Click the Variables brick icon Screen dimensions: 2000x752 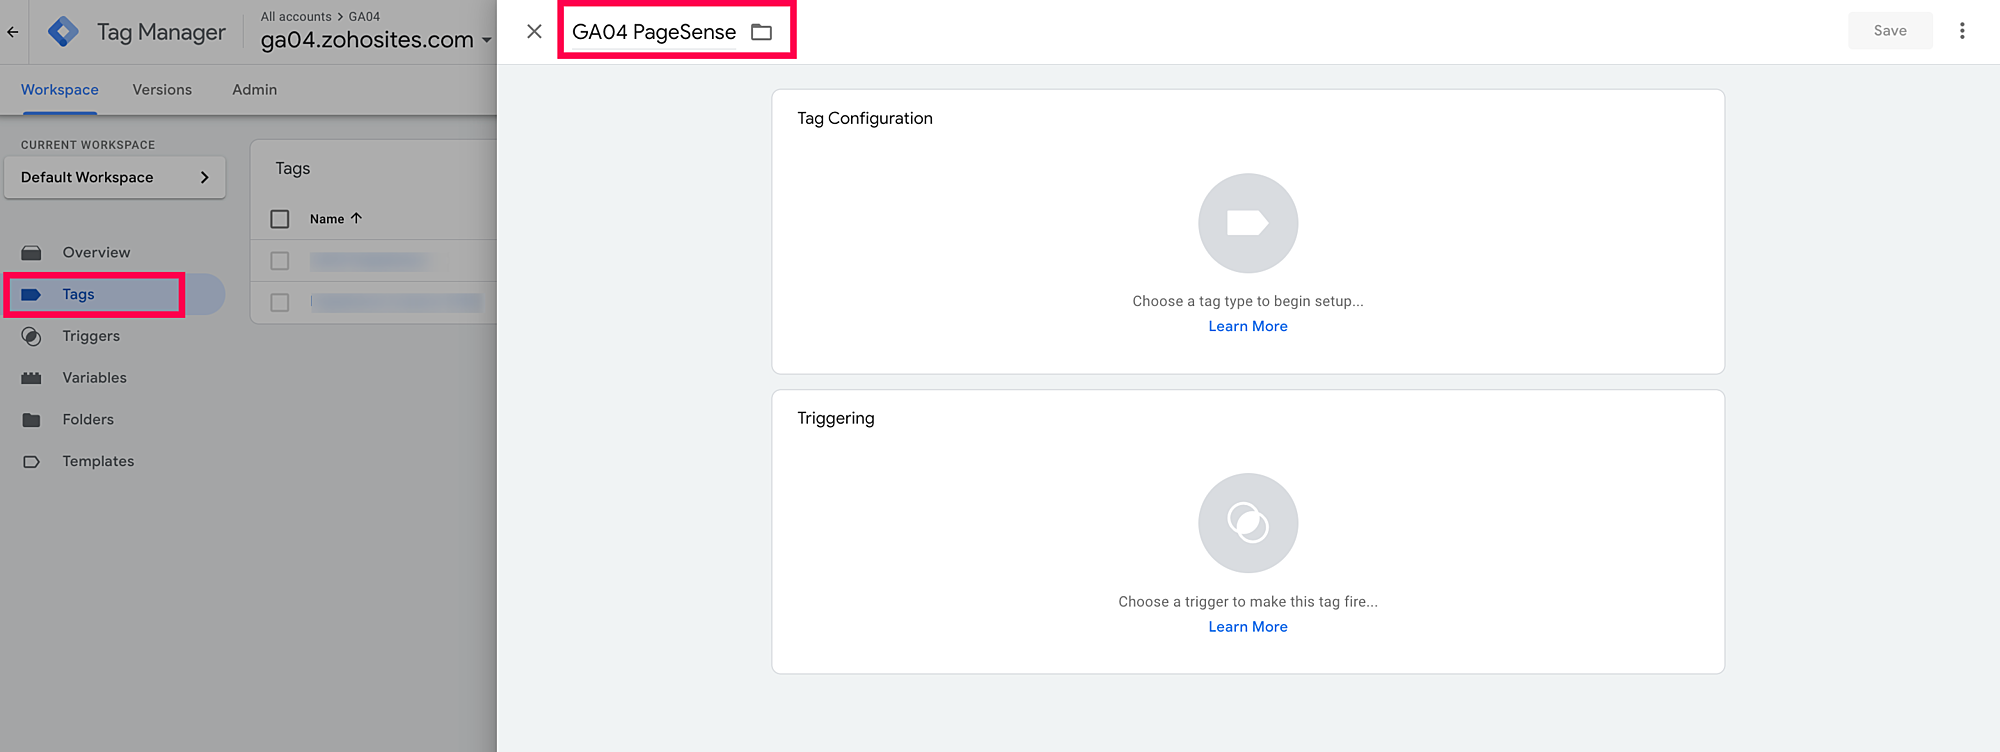(x=32, y=378)
